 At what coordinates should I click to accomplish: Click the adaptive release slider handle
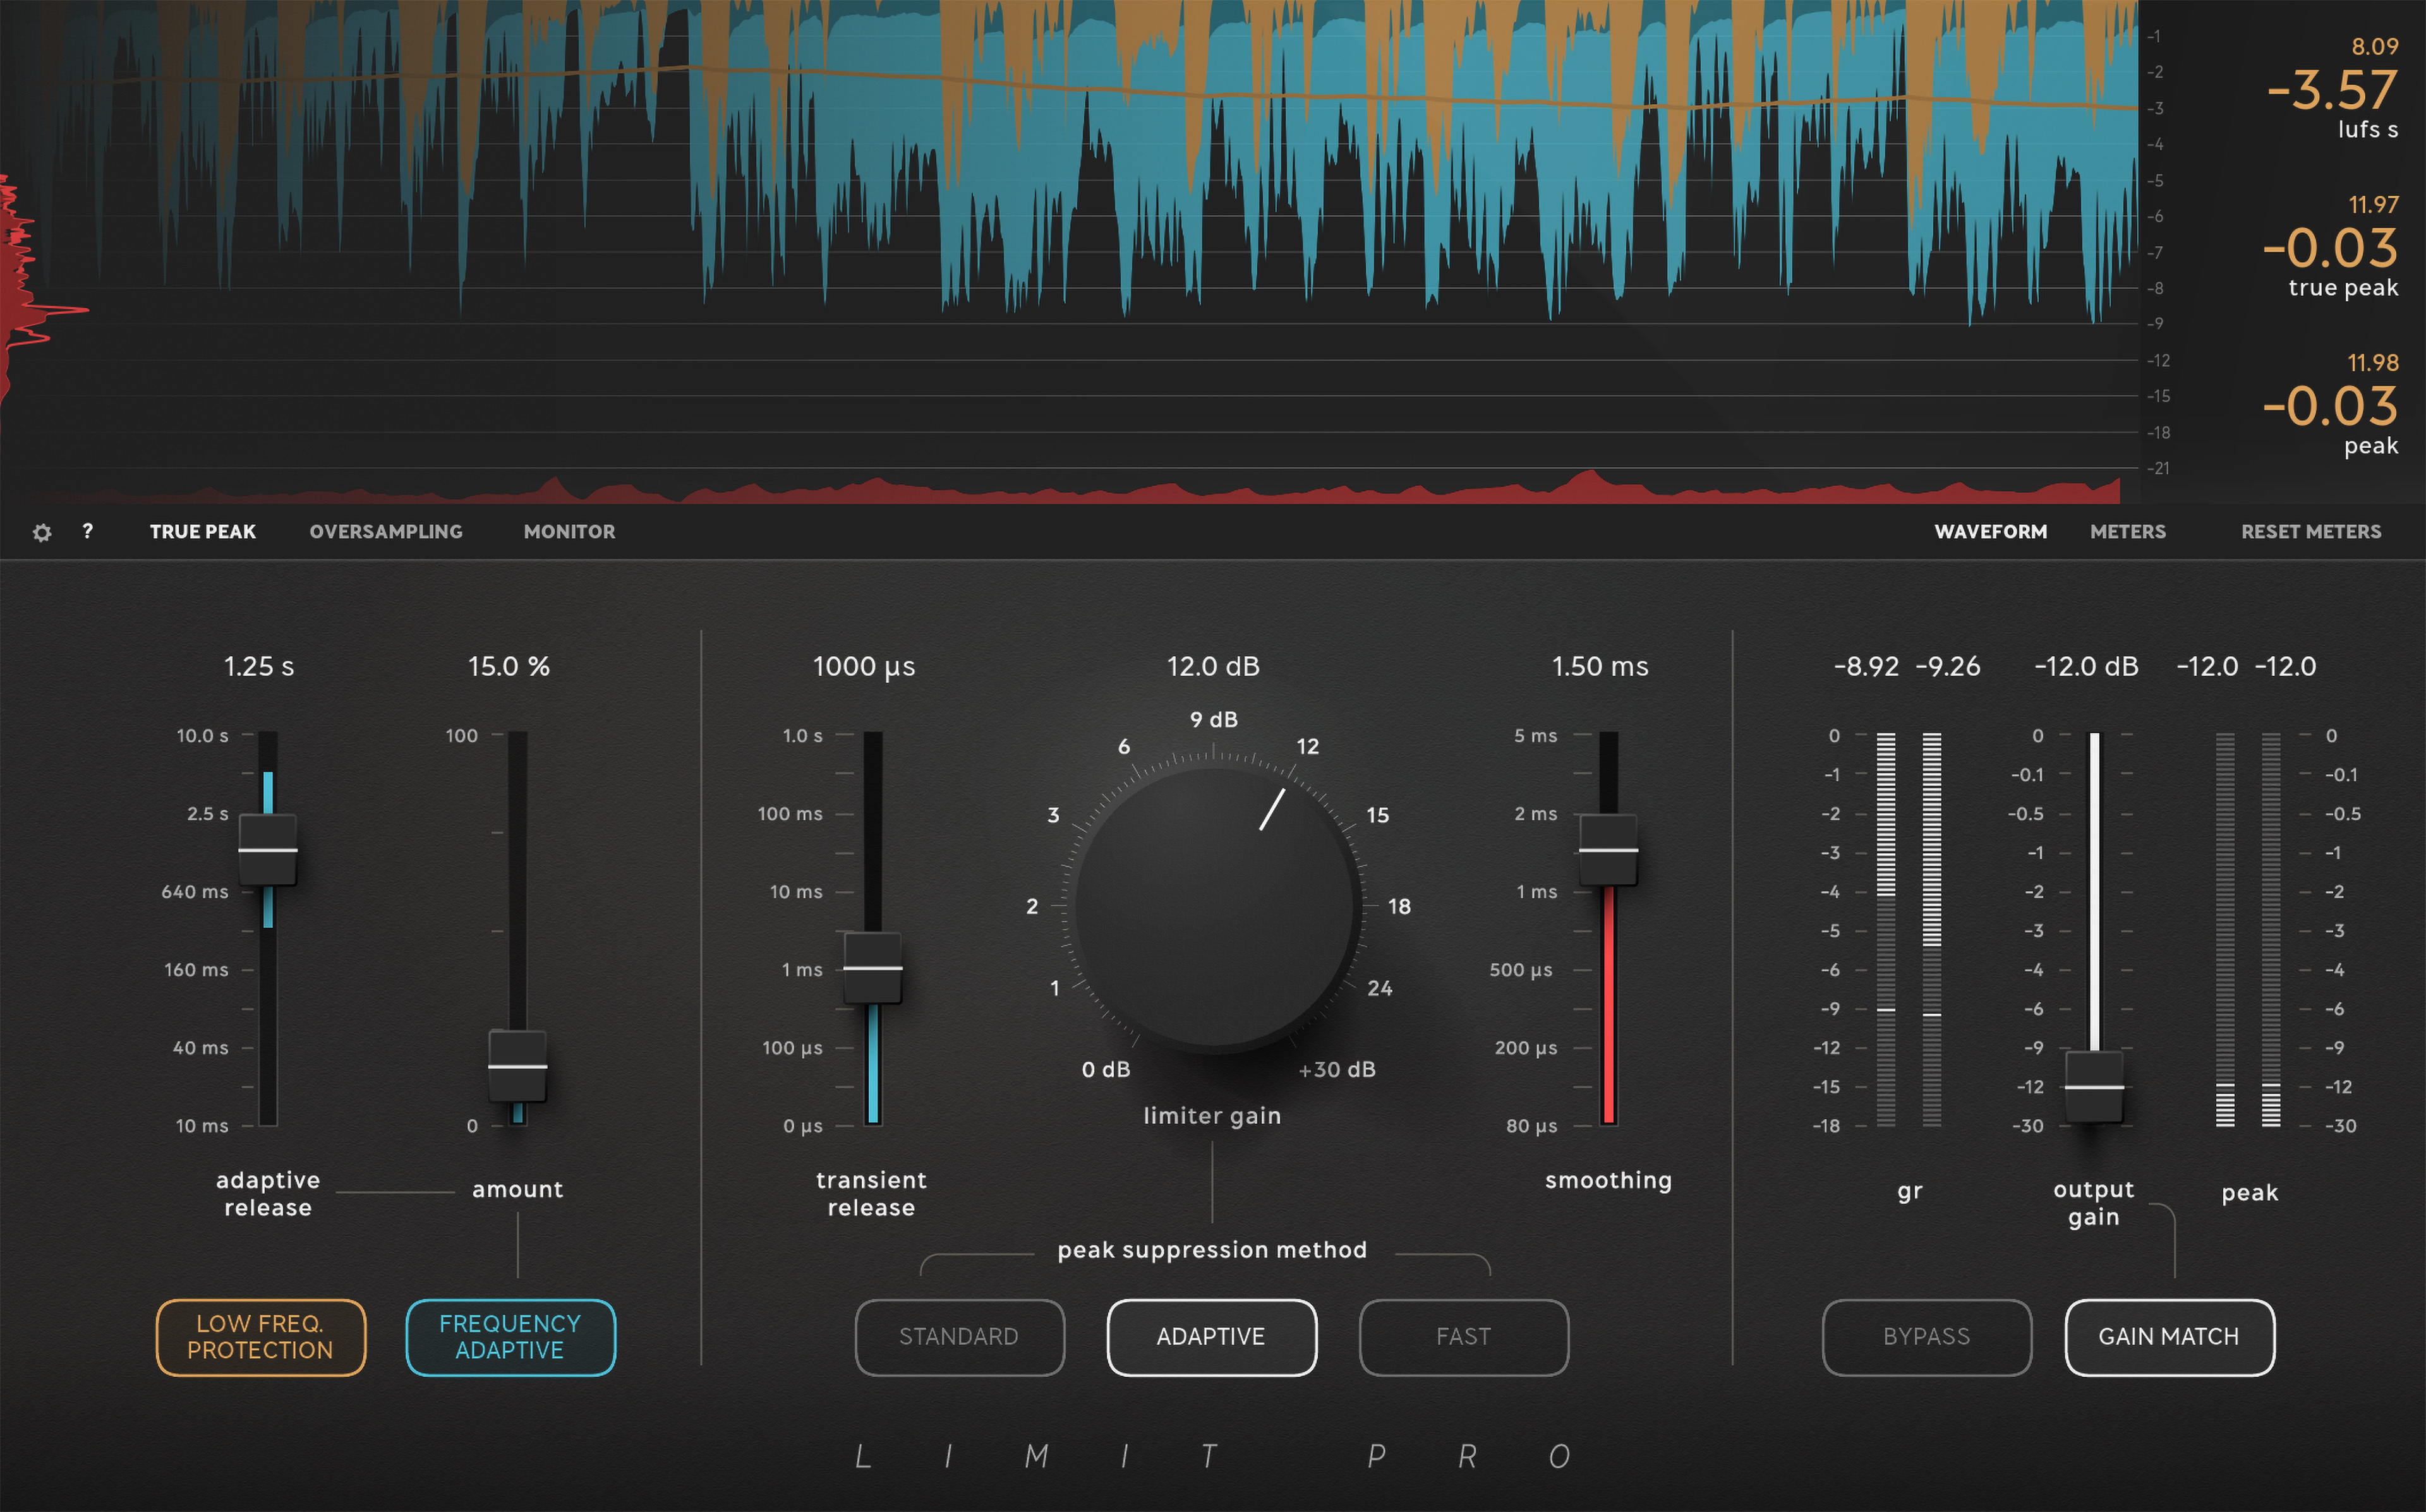[268, 850]
